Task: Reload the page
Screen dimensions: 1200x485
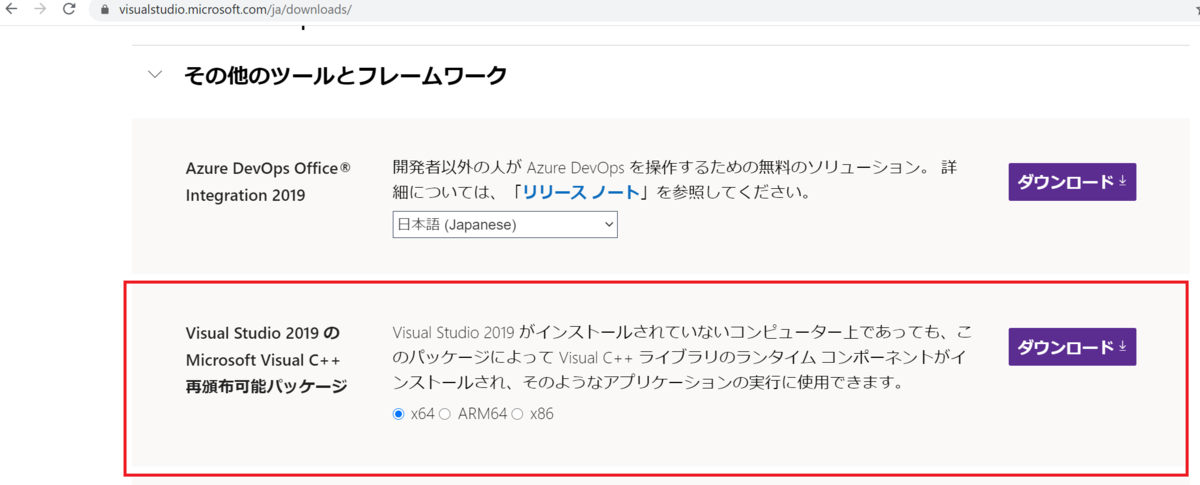Action: tap(69, 9)
